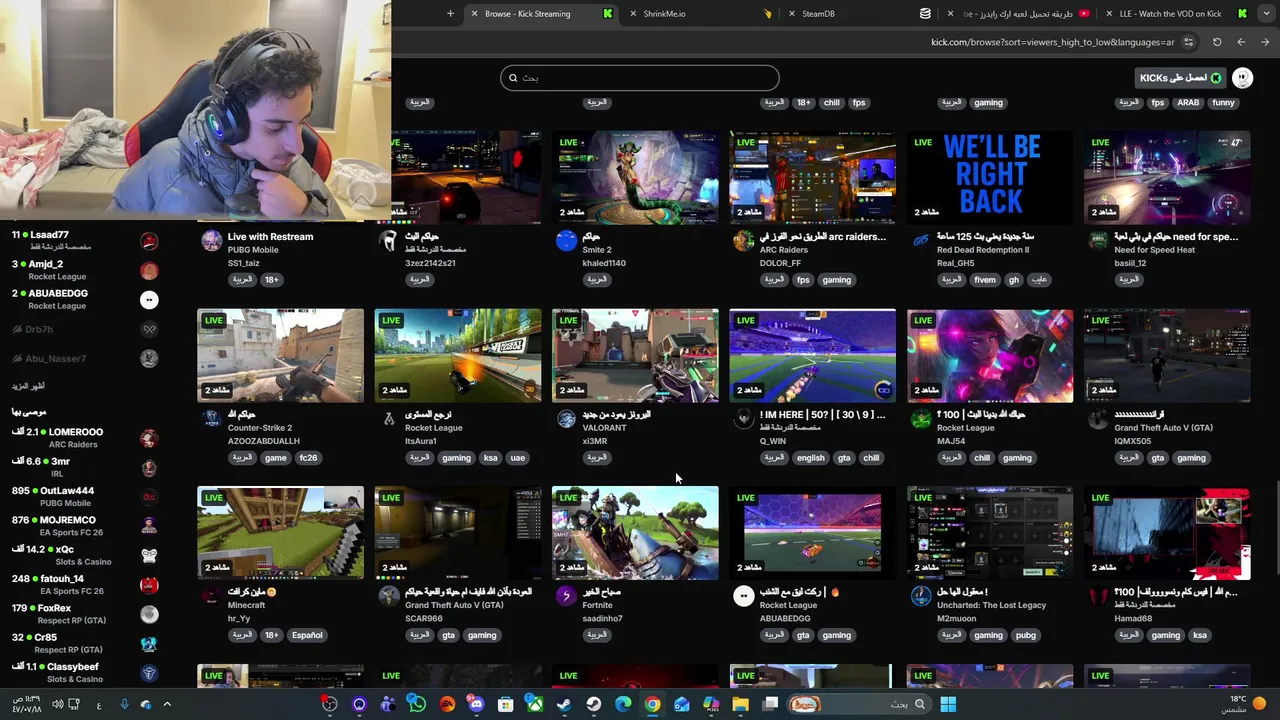Open the VALORANT stream thumbnail by xi3MR
1280x720 pixels.
click(x=635, y=355)
